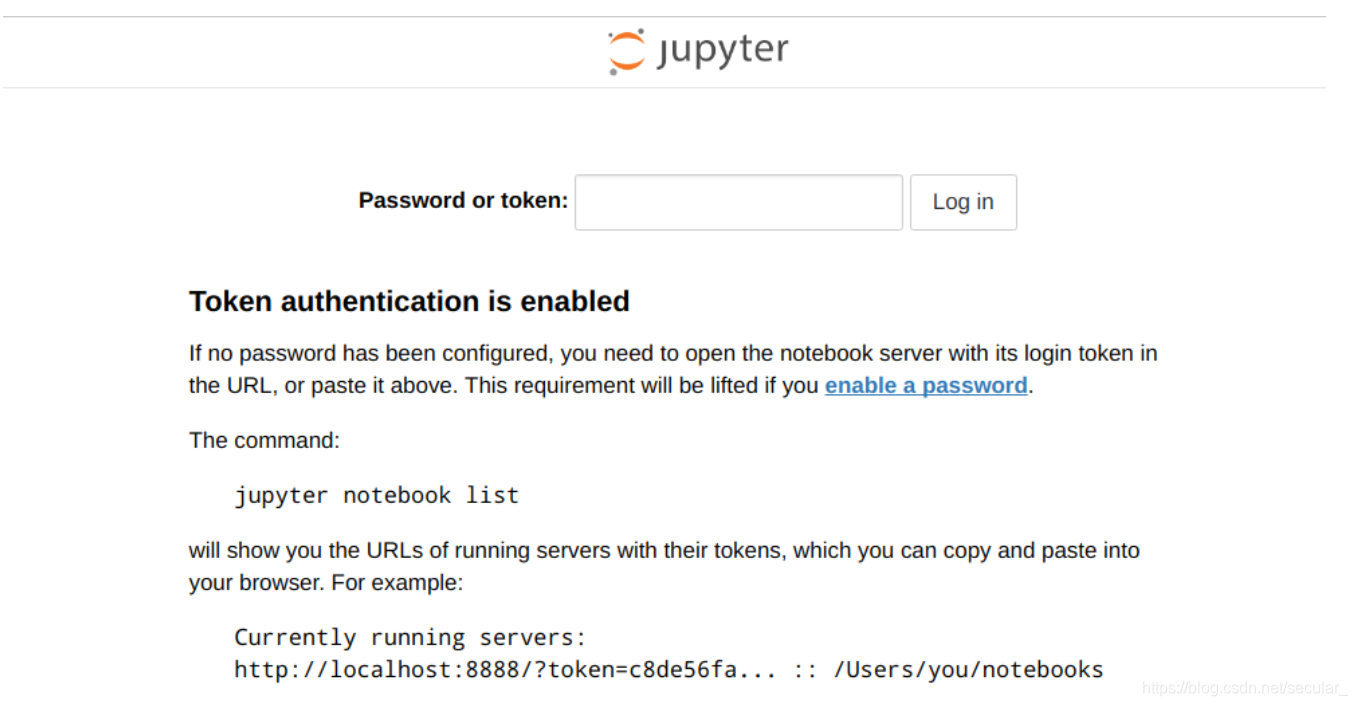Focus the Password or token input field
Viewport: 1357px width, 706px height.
738,202
